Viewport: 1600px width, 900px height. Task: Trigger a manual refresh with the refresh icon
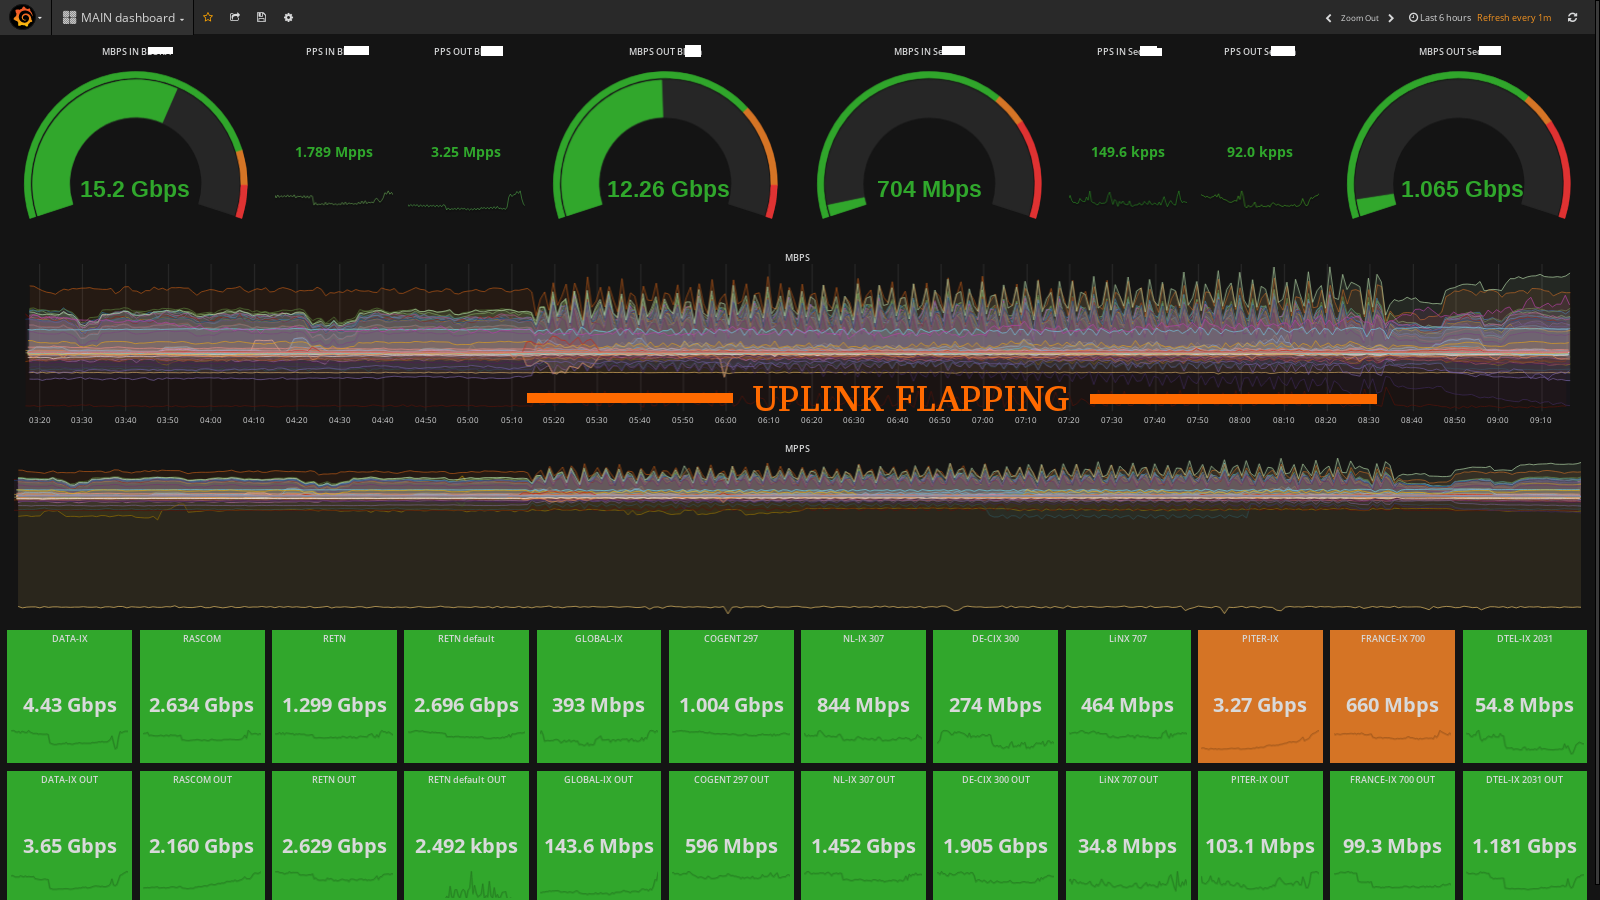click(x=1573, y=17)
